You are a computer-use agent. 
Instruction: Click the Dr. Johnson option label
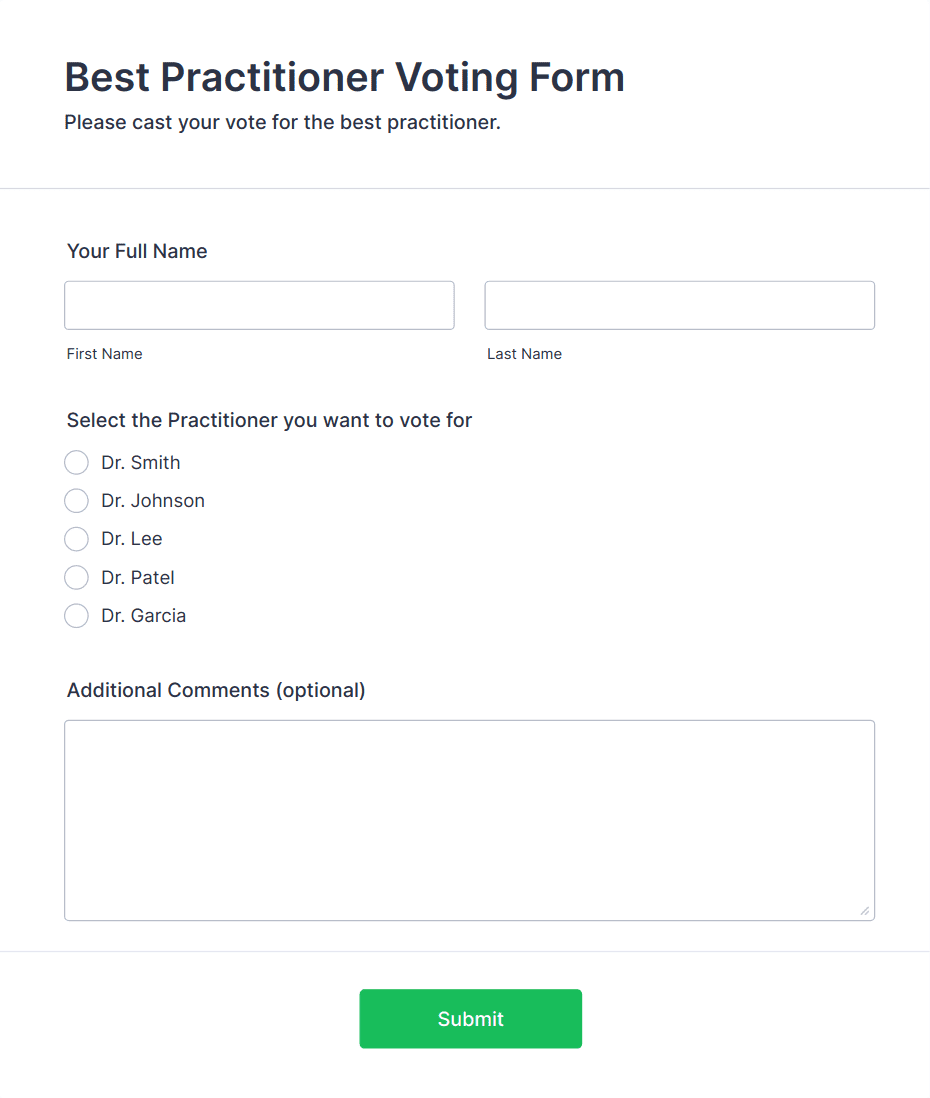(x=153, y=500)
